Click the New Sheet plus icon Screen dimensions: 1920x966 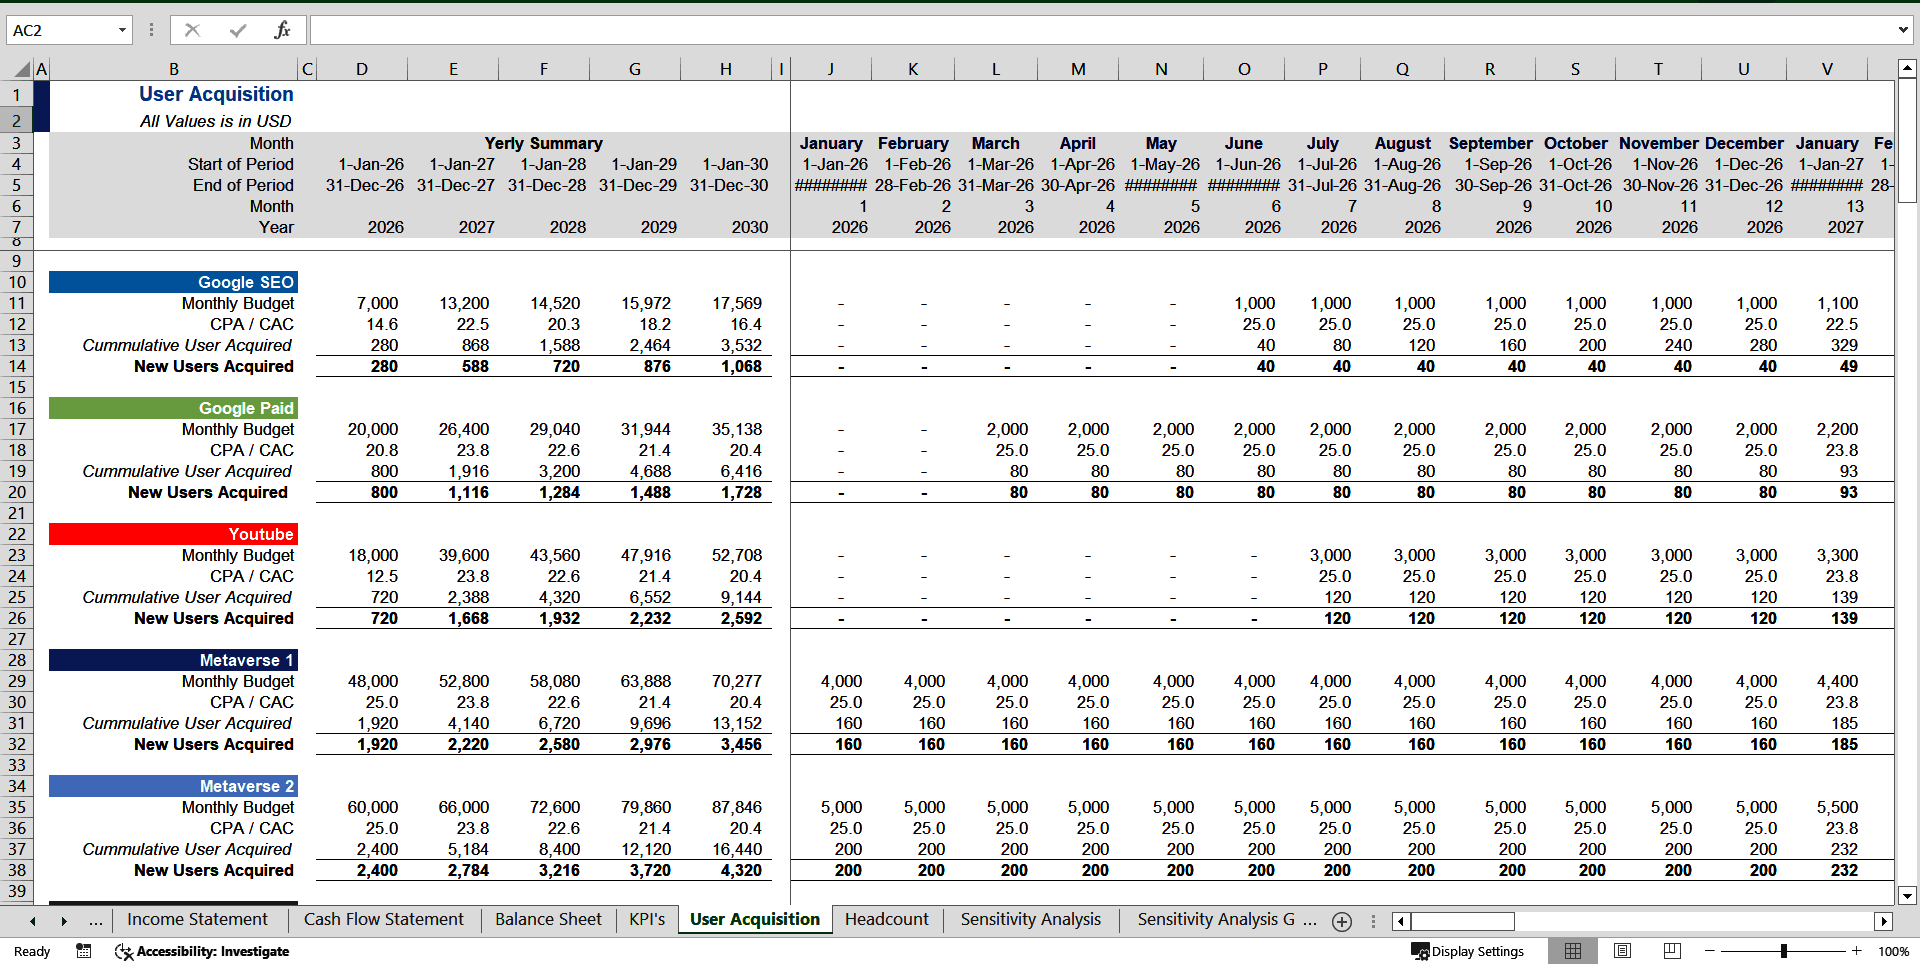tap(1342, 921)
